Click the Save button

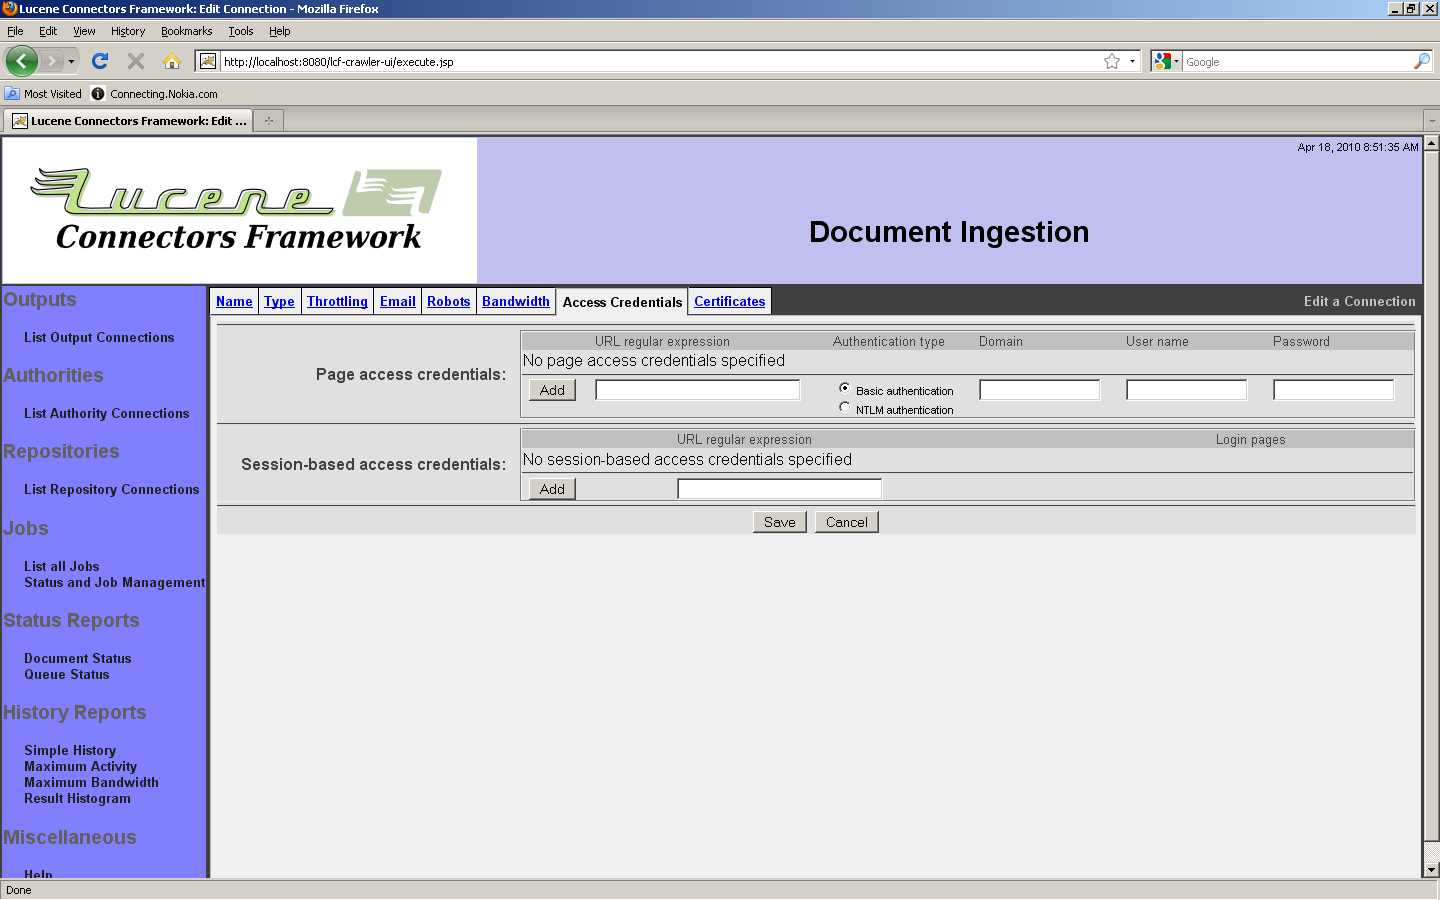tap(779, 522)
